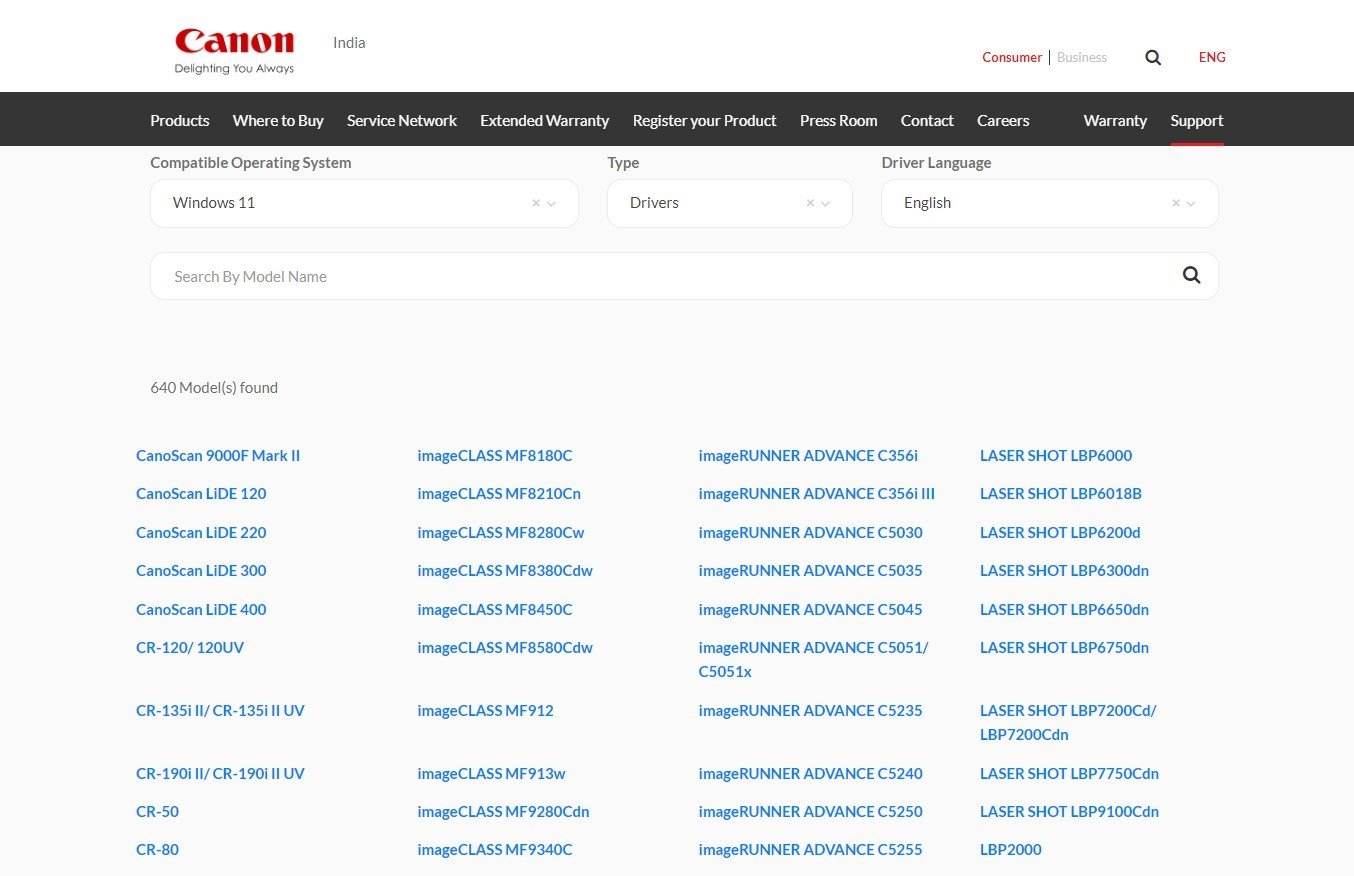Select imageCLASS MF8580Cdw
The width and height of the screenshot is (1354, 876).
[505, 647]
